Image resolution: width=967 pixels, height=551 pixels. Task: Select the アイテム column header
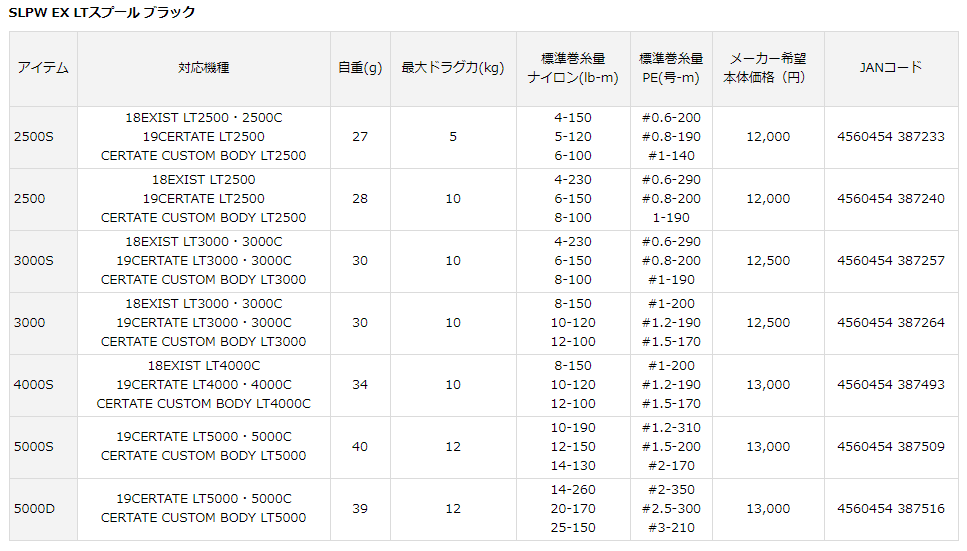point(43,68)
